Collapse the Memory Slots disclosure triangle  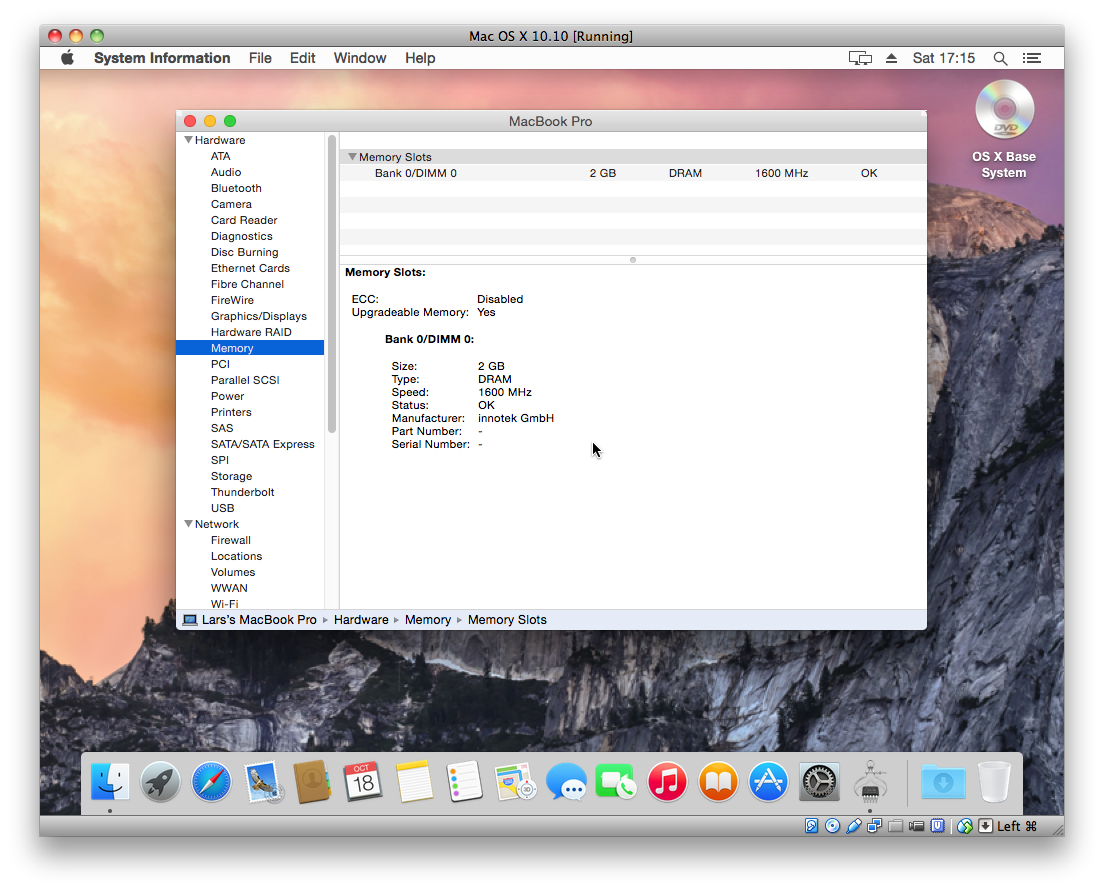[x=352, y=157]
